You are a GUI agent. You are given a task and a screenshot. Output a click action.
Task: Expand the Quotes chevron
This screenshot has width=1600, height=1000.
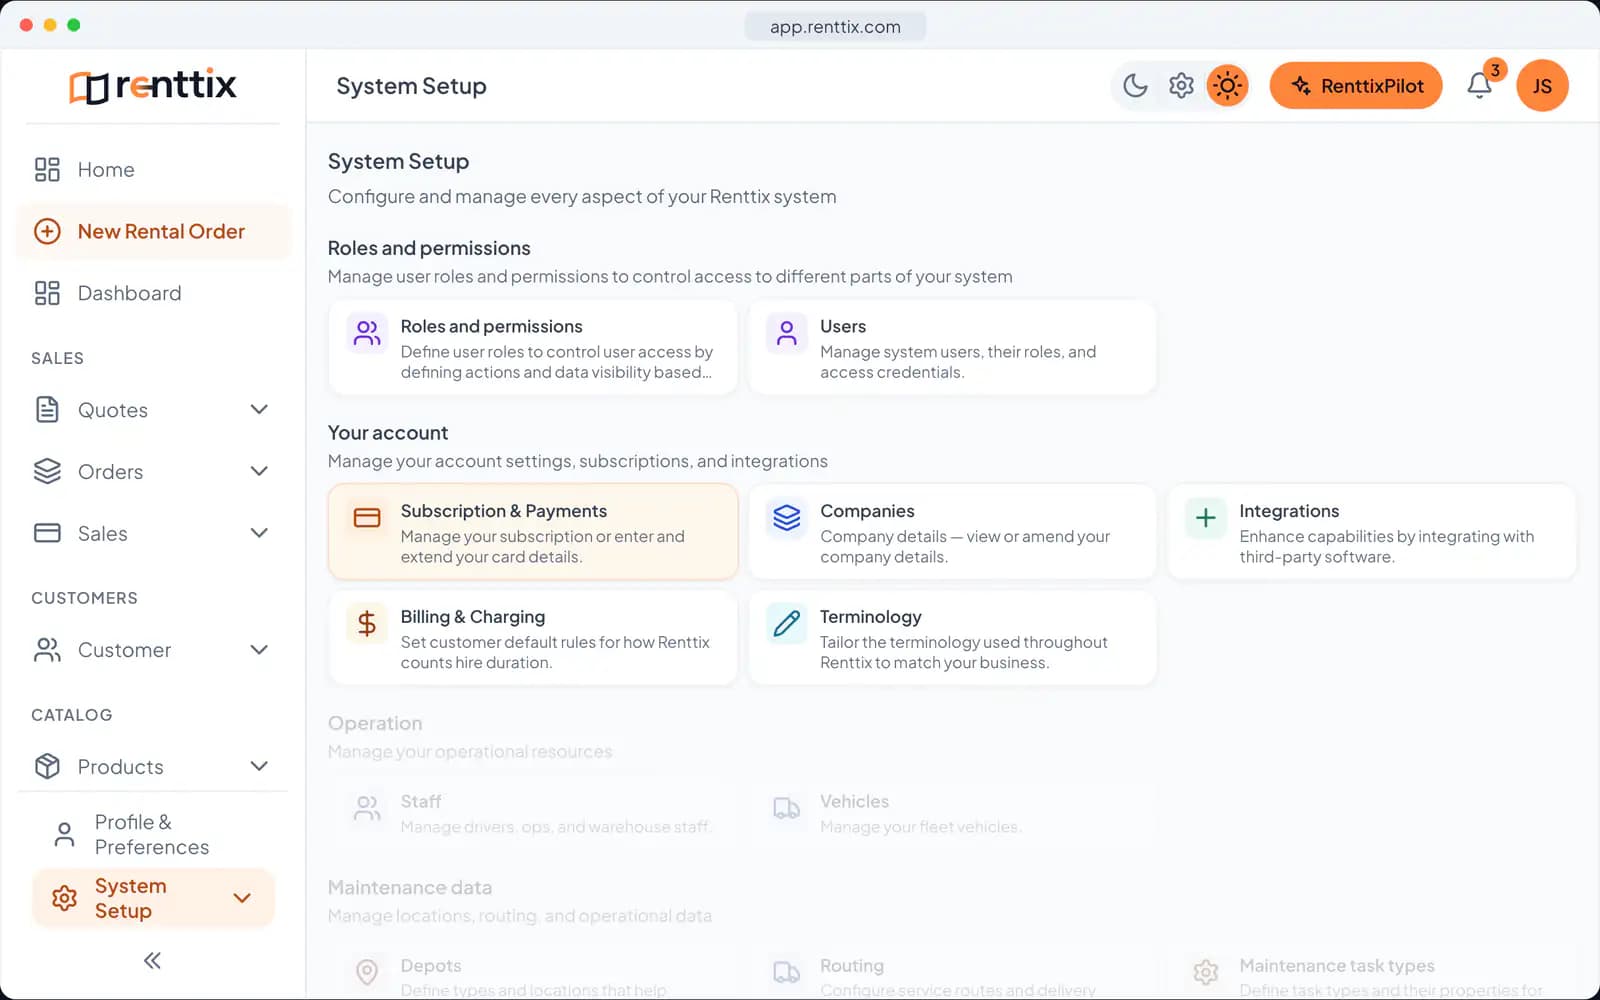coord(259,410)
